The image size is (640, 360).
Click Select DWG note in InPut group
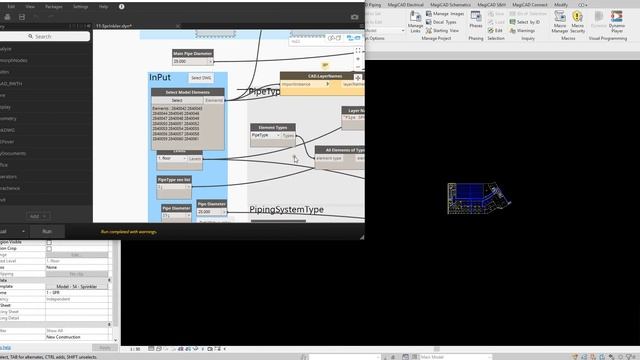pyautogui.click(x=201, y=78)
